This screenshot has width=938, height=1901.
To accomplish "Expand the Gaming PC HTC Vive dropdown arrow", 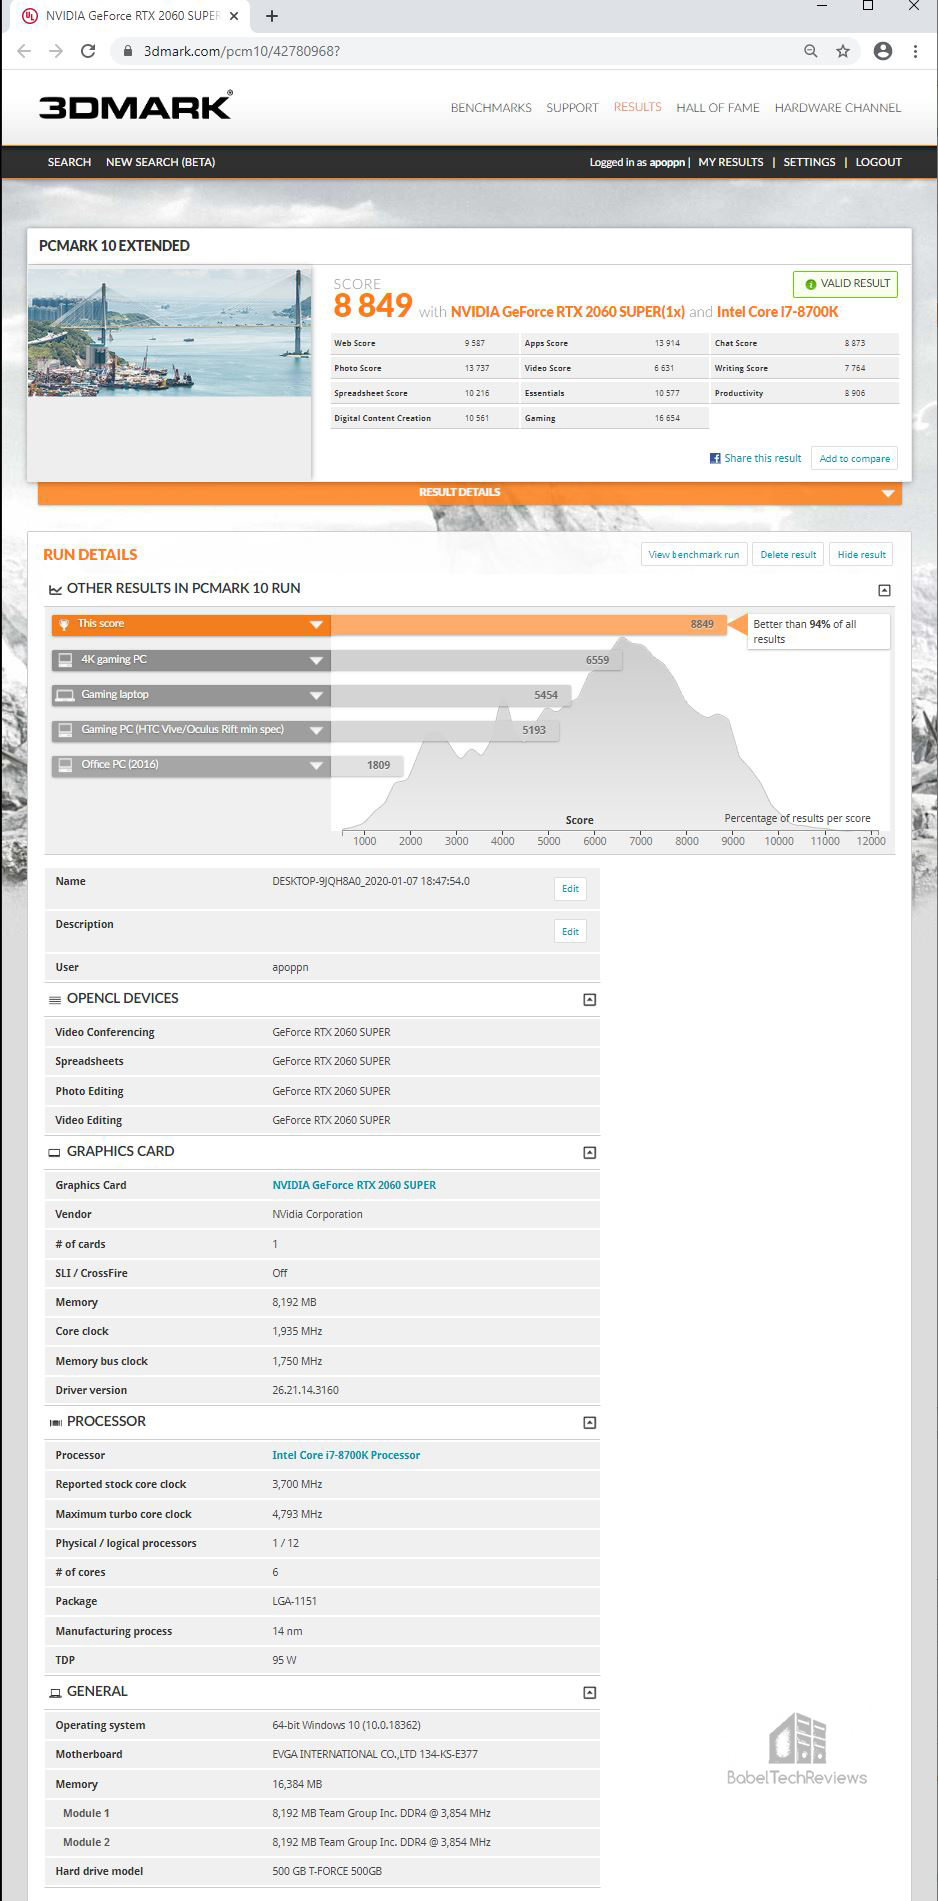I will click(x=316, y=731).
